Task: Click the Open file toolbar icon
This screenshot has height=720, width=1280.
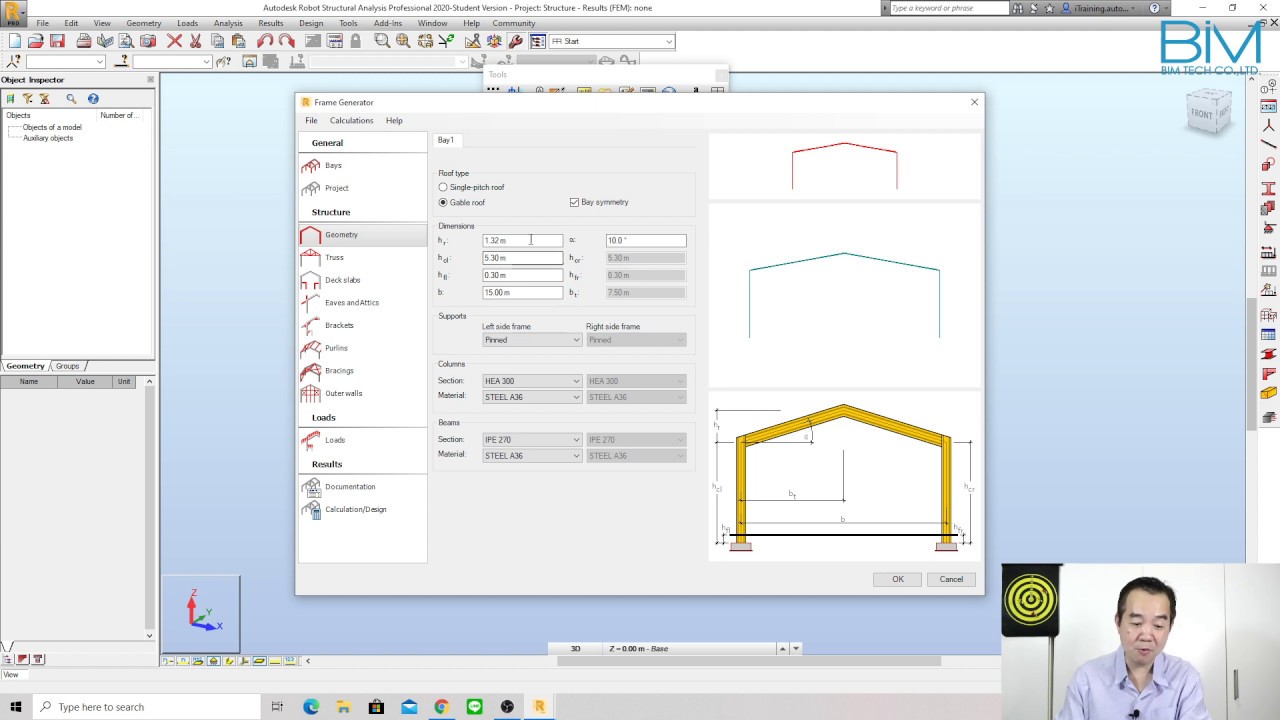Action: pos(36,41)
